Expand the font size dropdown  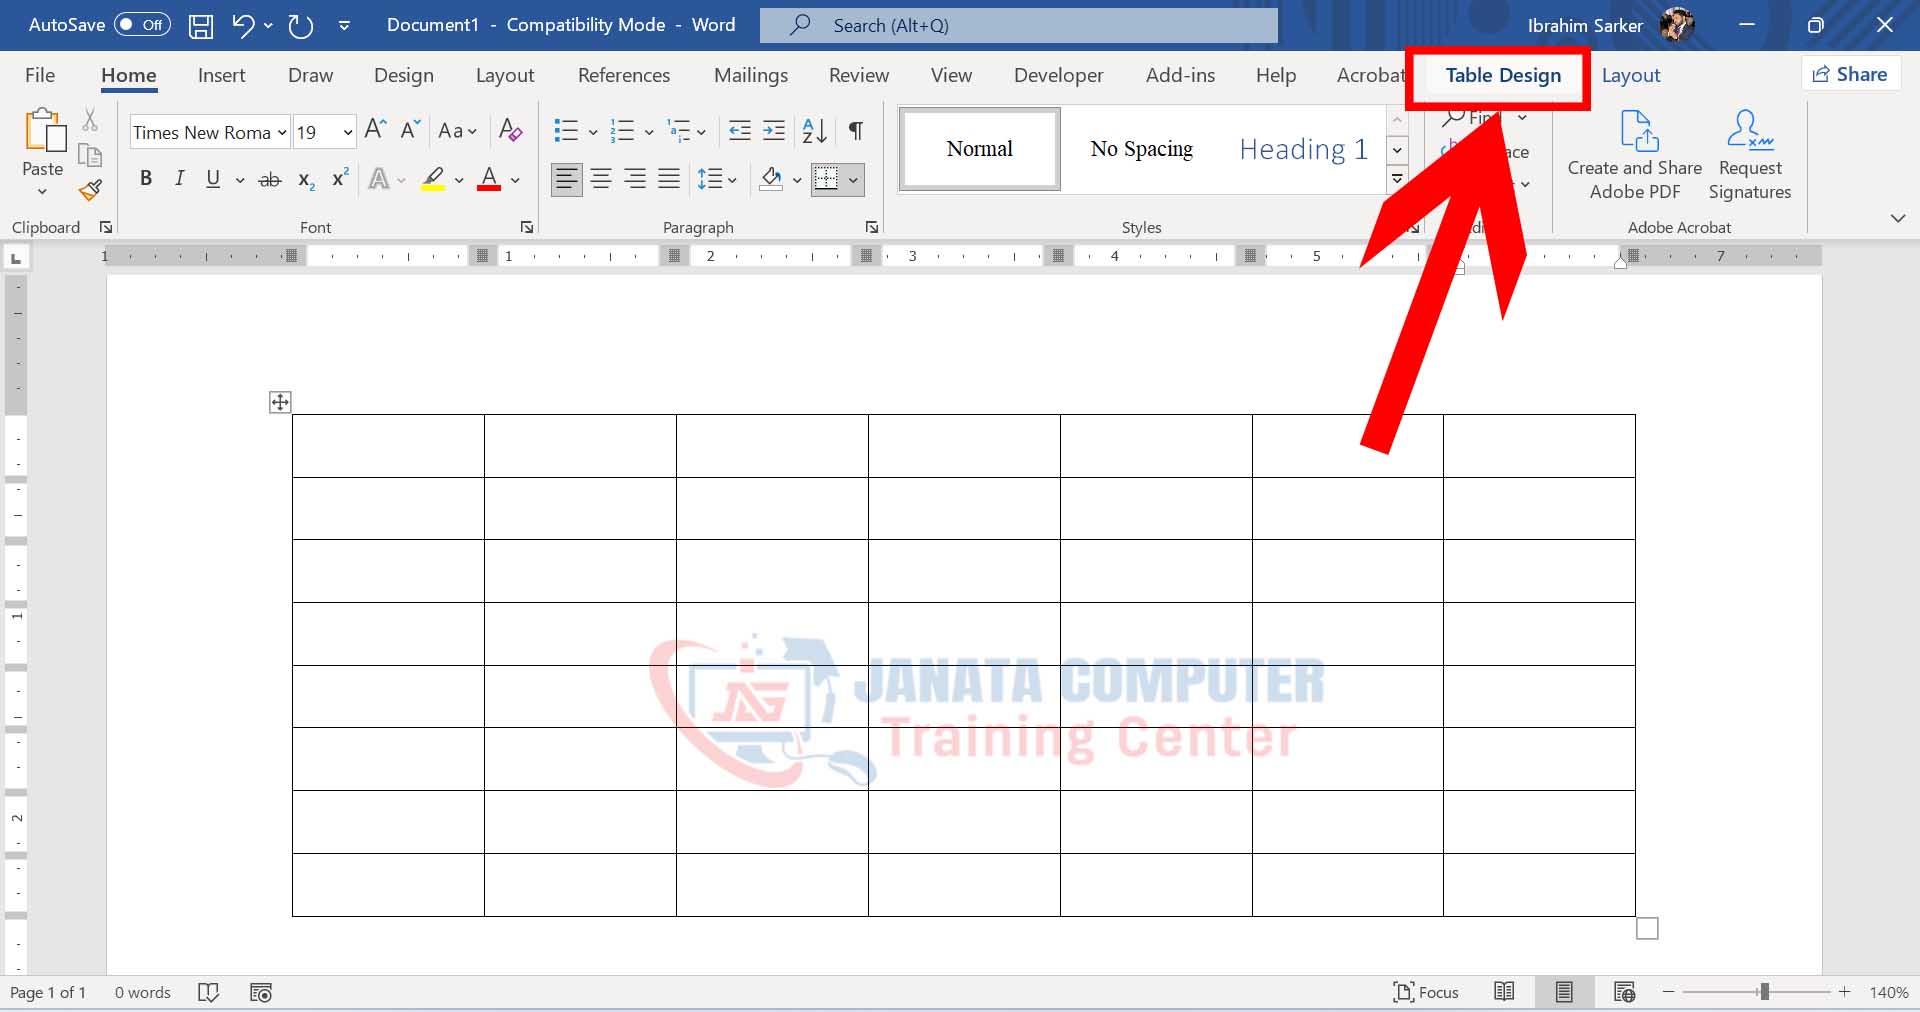347,132
